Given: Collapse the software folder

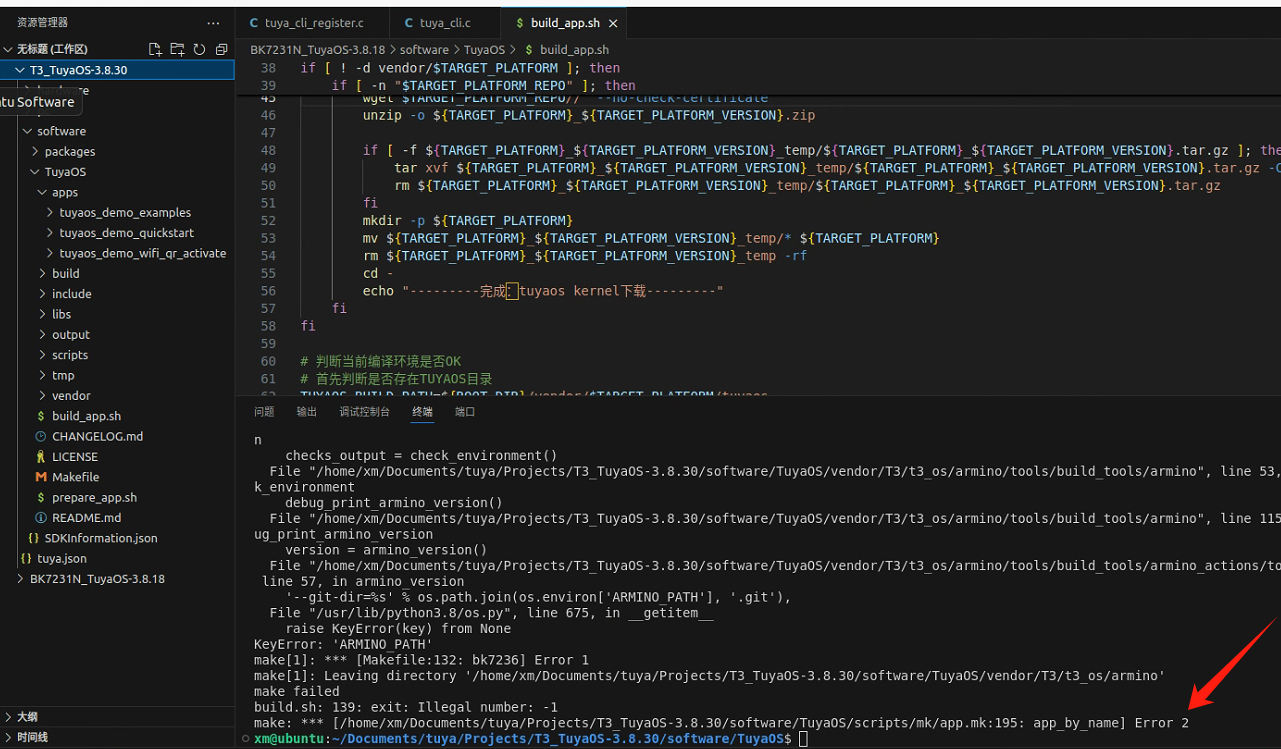Looking at the screenshot, I should coord(117,131).
